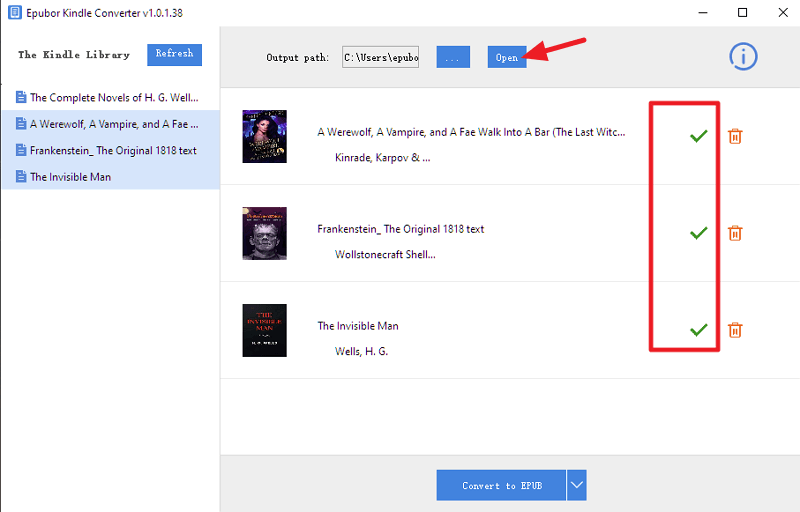Click green checkmark for The Invisible Man
Viewport: 800px width, 512px height.
pos(698,329)
